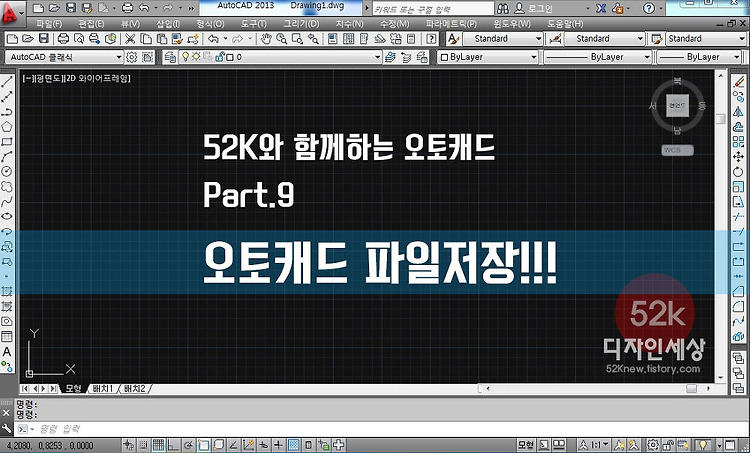The width and height of the screenshot is (750, 453).
Task: Select the Circle tool in draw toolbar
Action: click(7, 171)
